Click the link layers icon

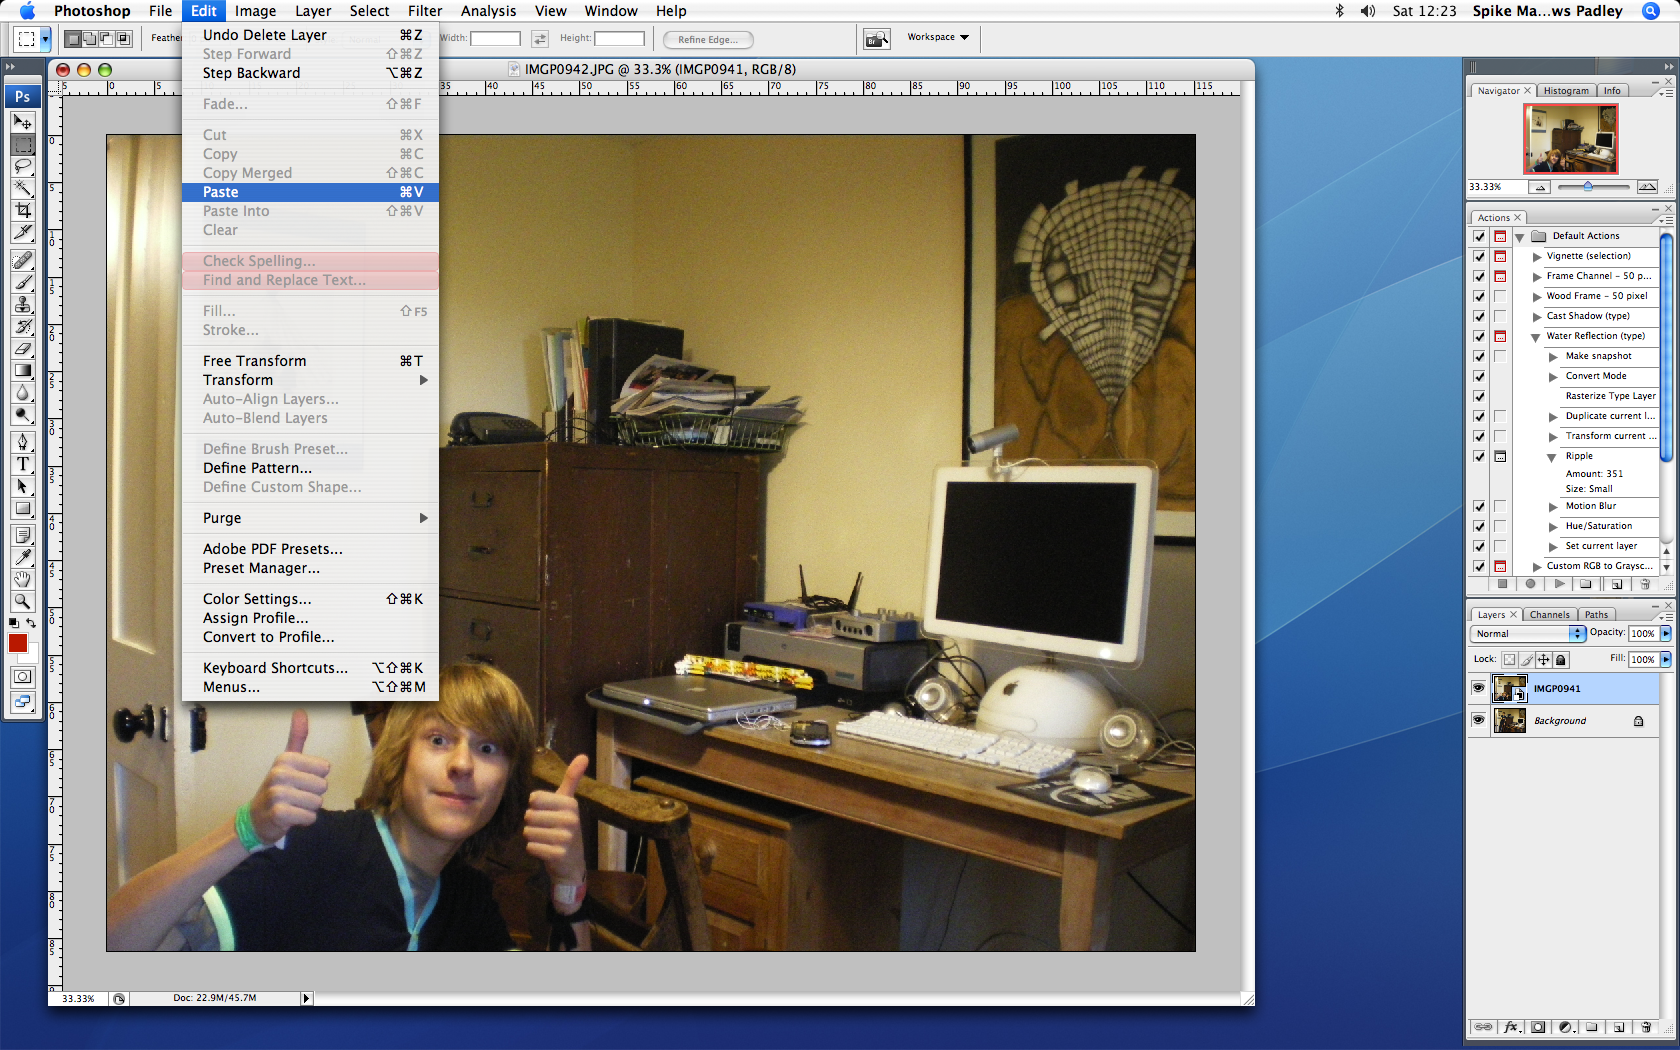(1484, 1027)
